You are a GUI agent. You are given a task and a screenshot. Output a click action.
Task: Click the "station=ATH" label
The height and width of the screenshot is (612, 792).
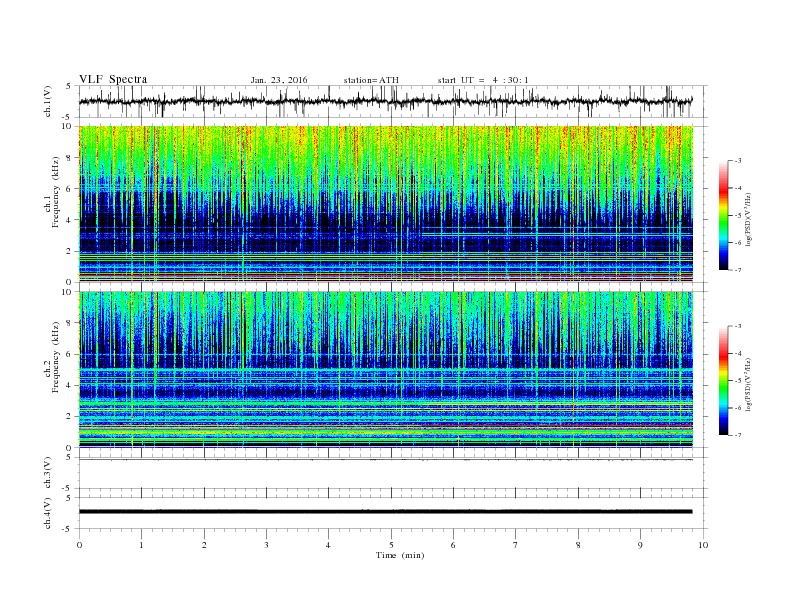click(371, 80)
